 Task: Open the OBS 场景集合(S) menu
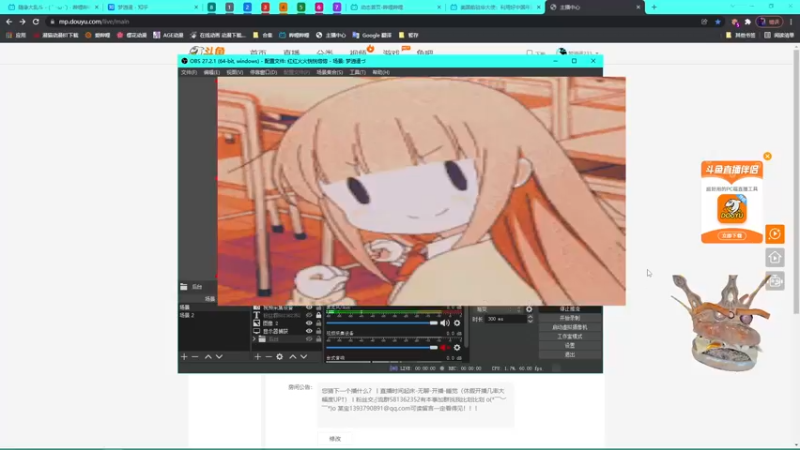(x=329, y=72)
